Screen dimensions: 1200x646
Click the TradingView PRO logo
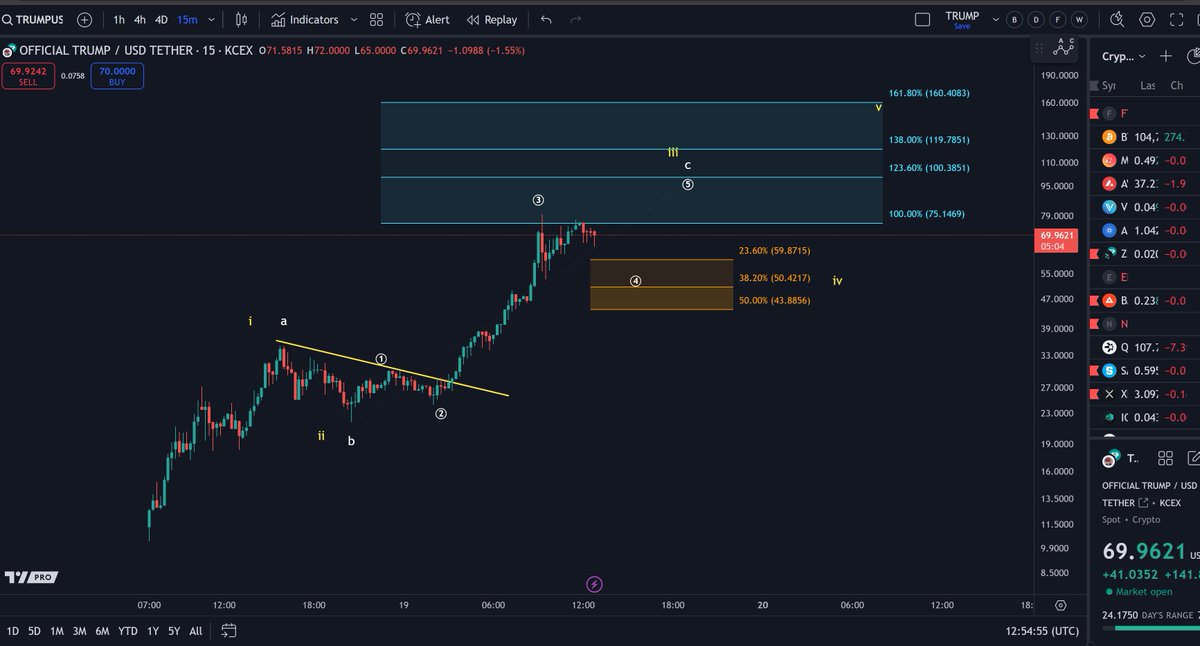[x=31, y=577]
